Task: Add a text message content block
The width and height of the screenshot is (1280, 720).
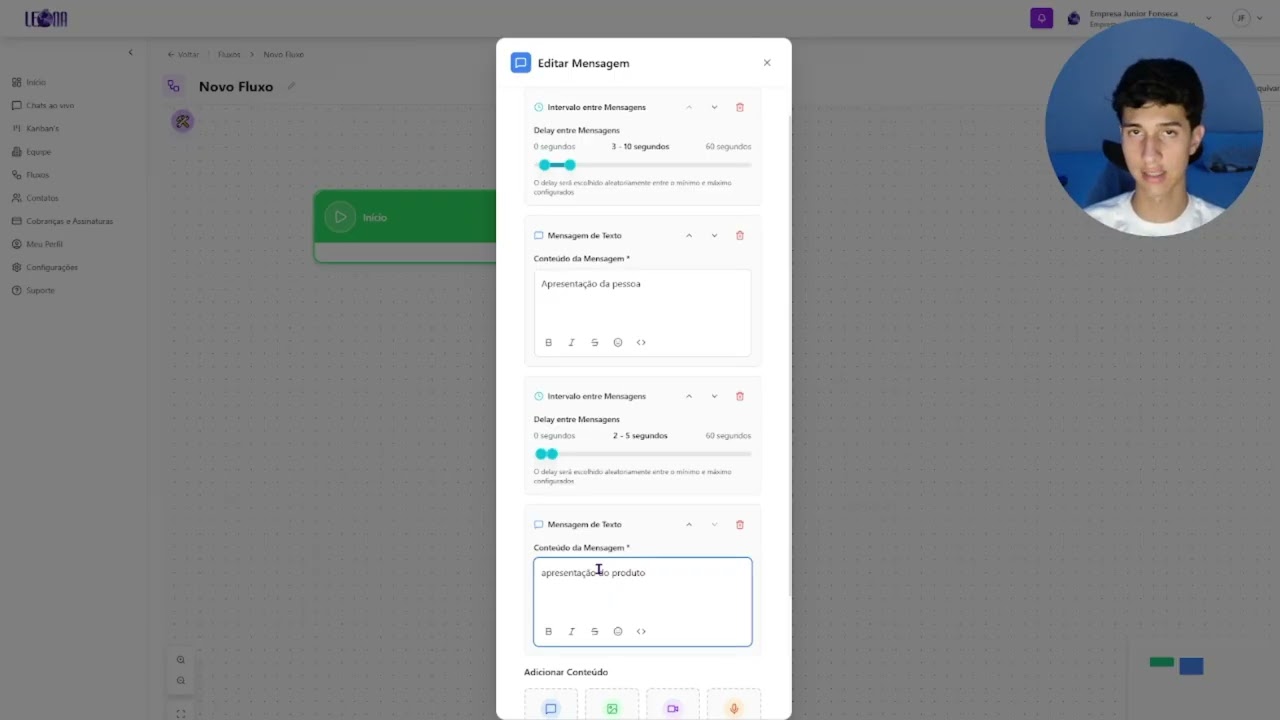Action: tap(550, 705)
